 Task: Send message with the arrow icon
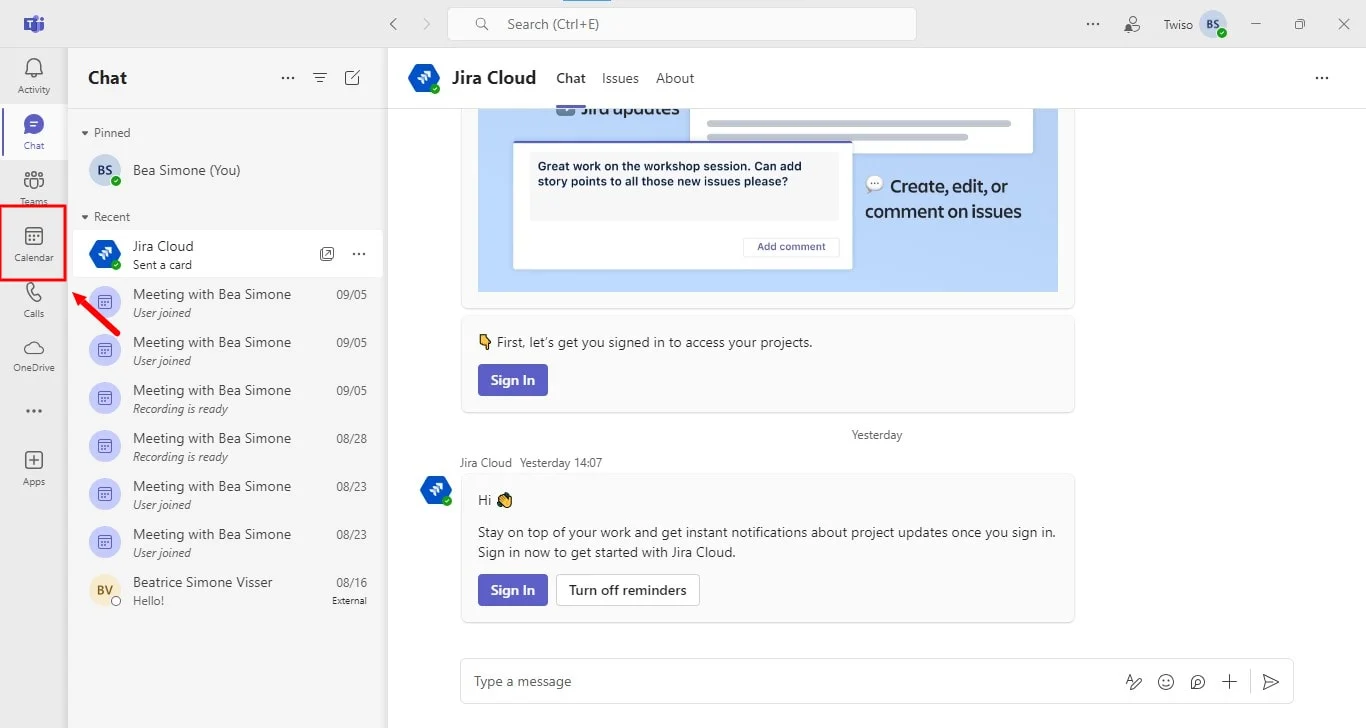1270,682
